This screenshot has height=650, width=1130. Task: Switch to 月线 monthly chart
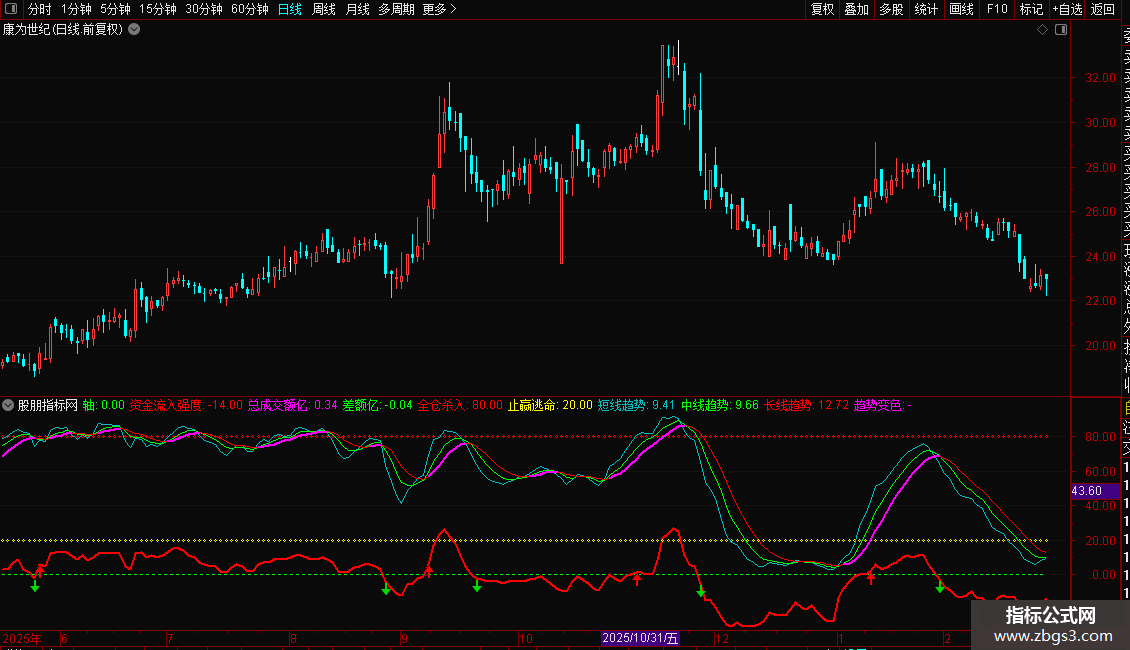point(357,9)
